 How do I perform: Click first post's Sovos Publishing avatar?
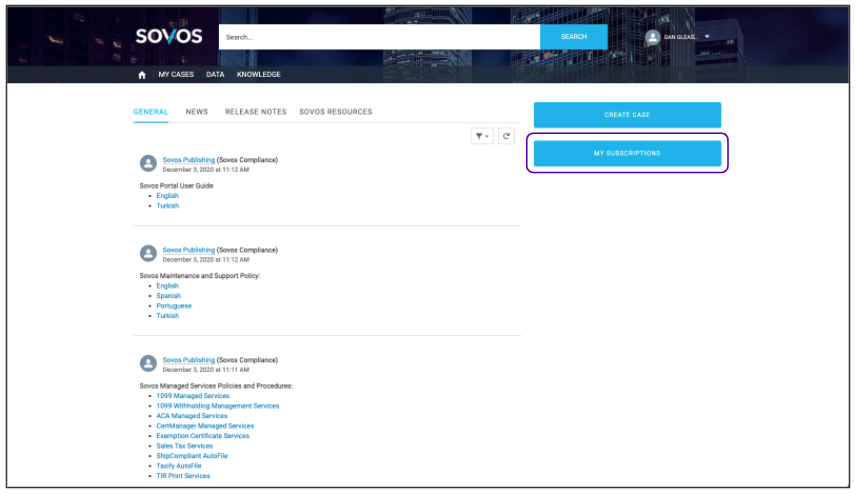point(148,163)
